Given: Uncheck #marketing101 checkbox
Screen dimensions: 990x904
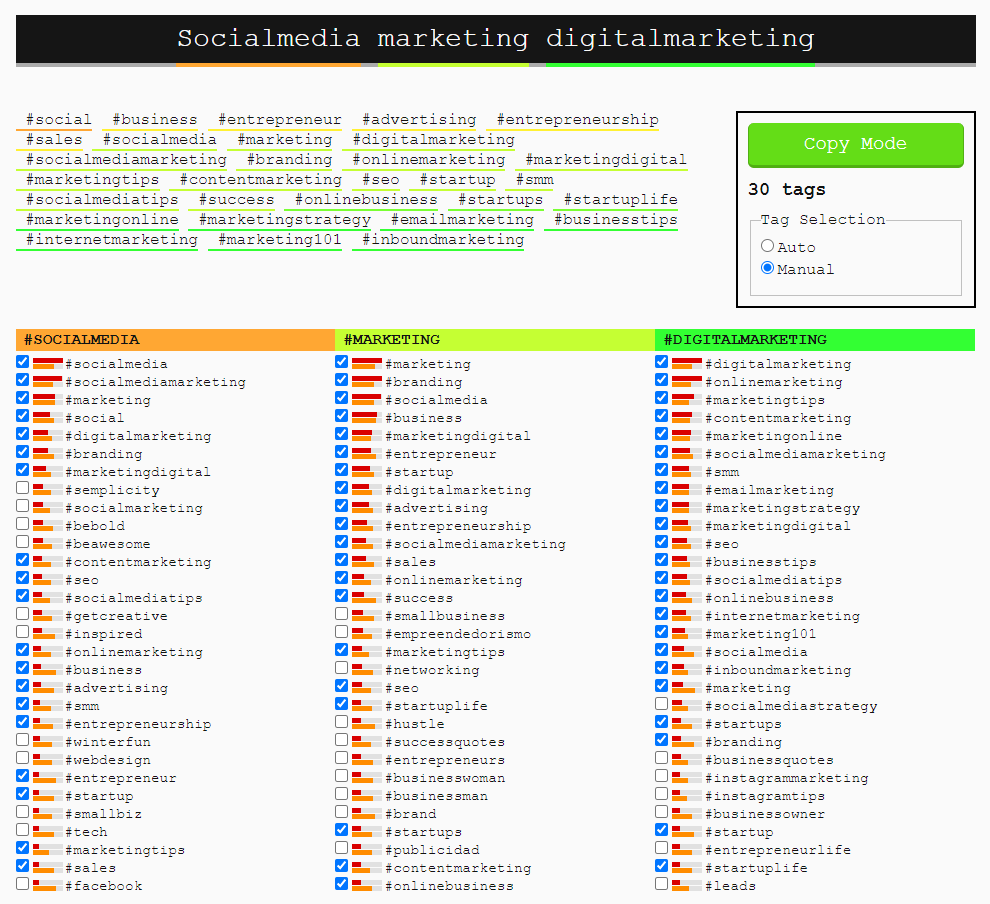Looking at the screenshot, I should [x=662, y=632].
